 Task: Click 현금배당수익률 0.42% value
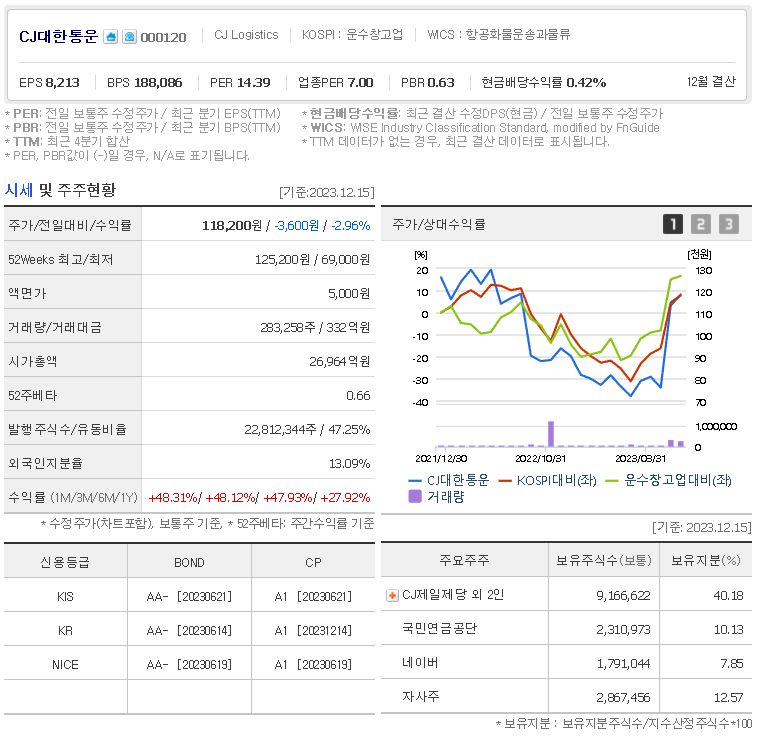pyautogui.click(x=543, y=82)
